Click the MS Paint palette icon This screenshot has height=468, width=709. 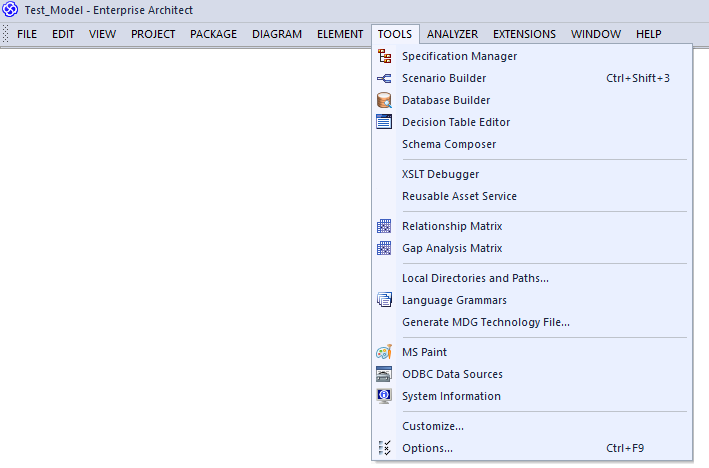[384, 352]
